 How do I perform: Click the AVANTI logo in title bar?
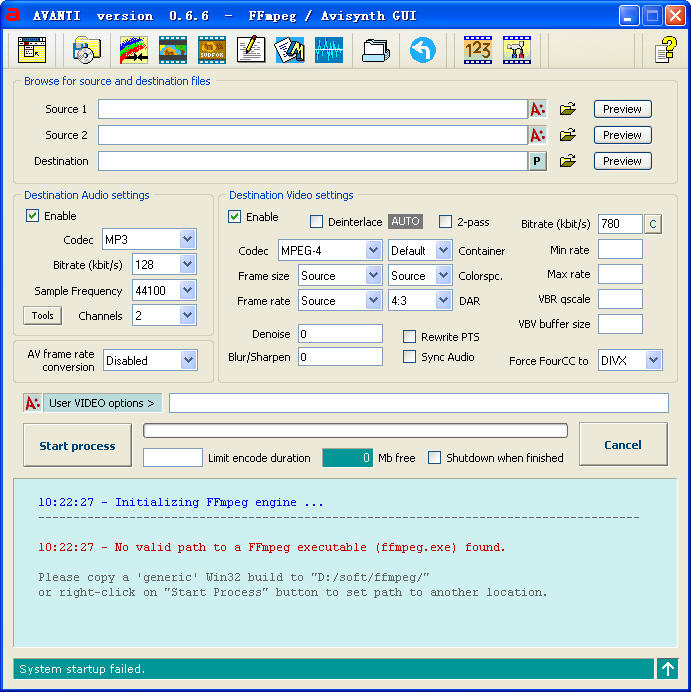[13, 15]
